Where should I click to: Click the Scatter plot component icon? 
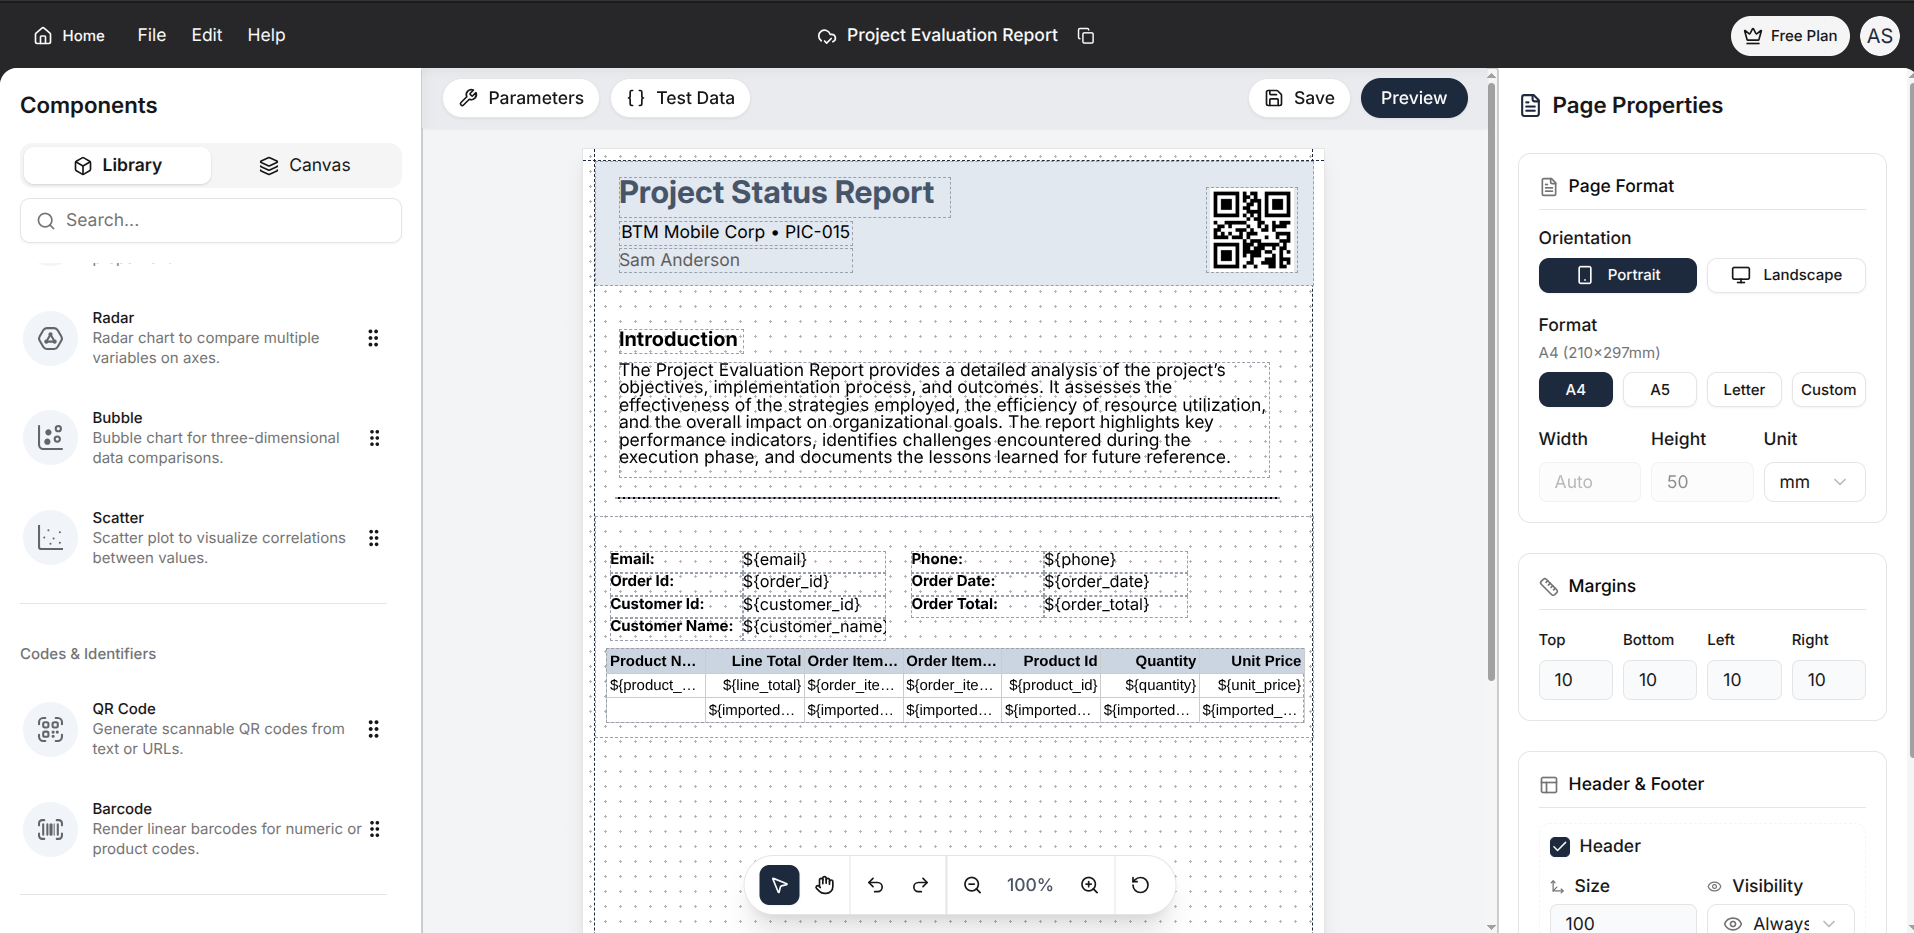click(x=50, y=538)
